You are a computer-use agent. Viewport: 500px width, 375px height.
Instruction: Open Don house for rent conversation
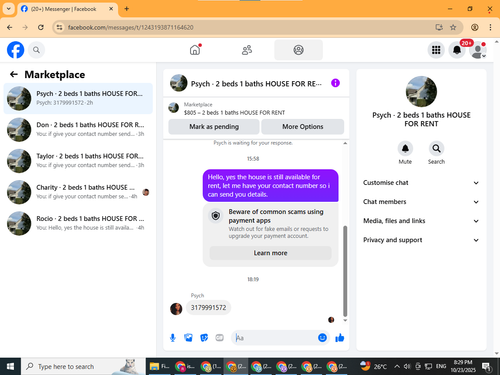point(78,130)
